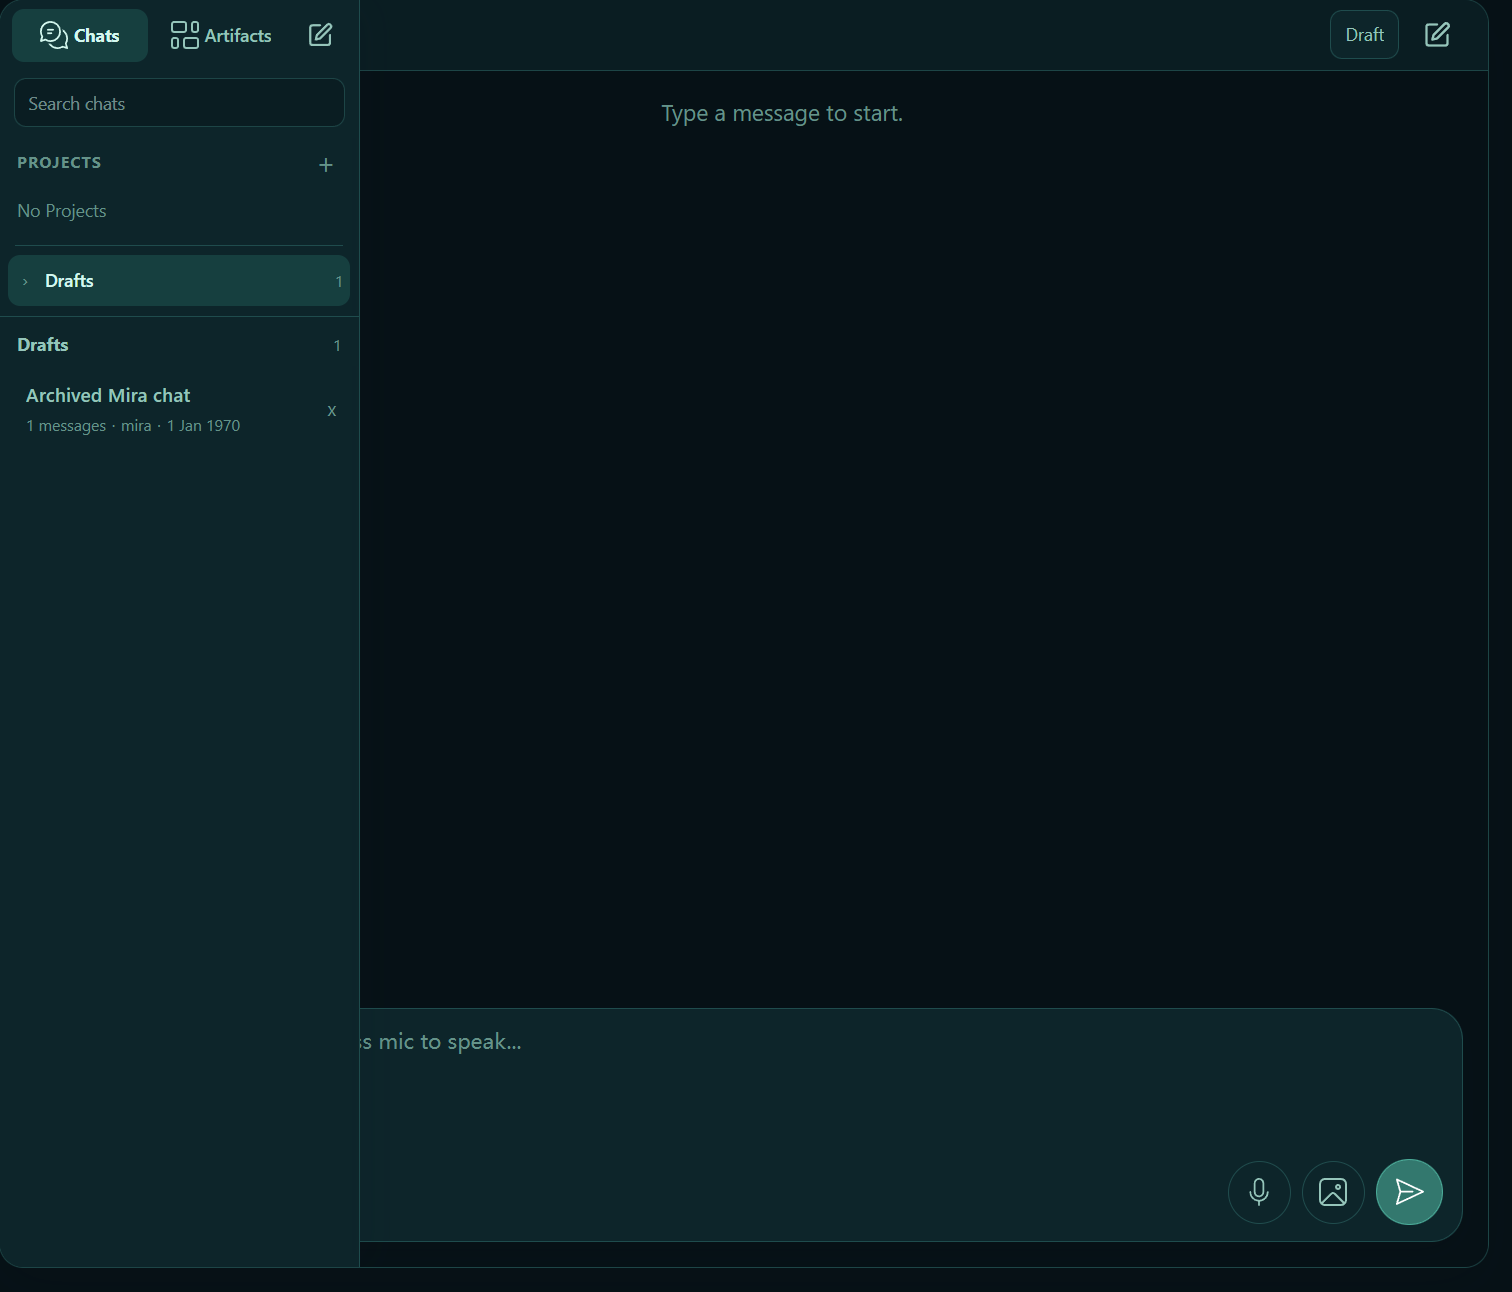Viewport: 1512px width, 1292px height.
Task: Click the microphone icon to speak
Action: pos(1259,1192)
